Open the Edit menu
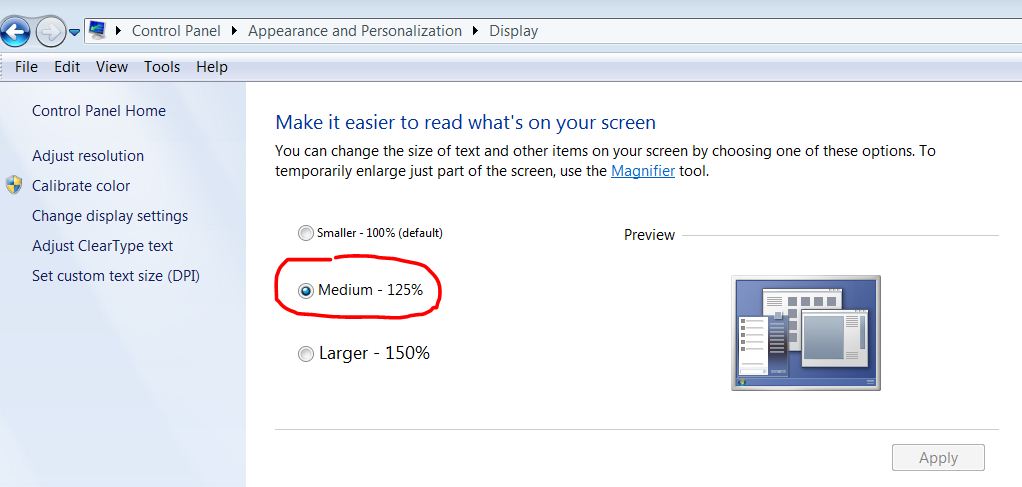The image size is (1022, 487). (66, 66)
